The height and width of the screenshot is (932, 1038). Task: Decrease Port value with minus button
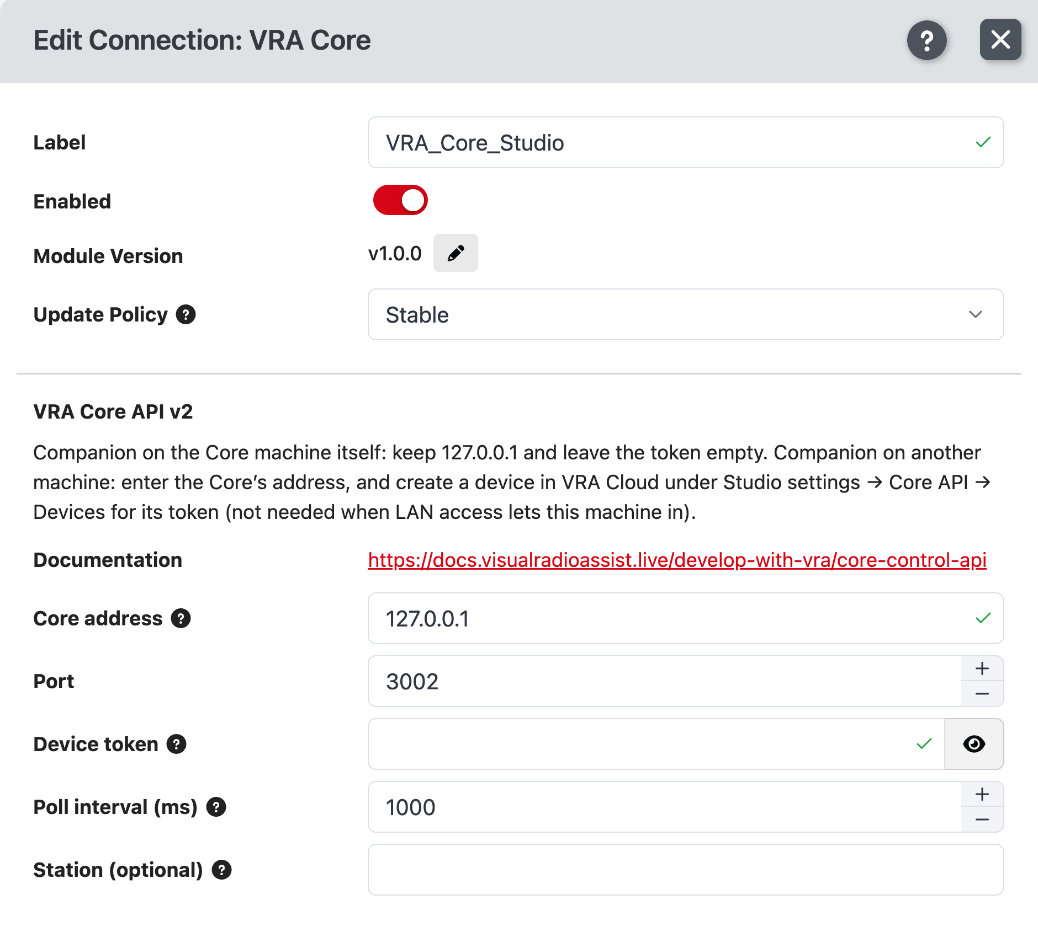click(x=982, y=694)
